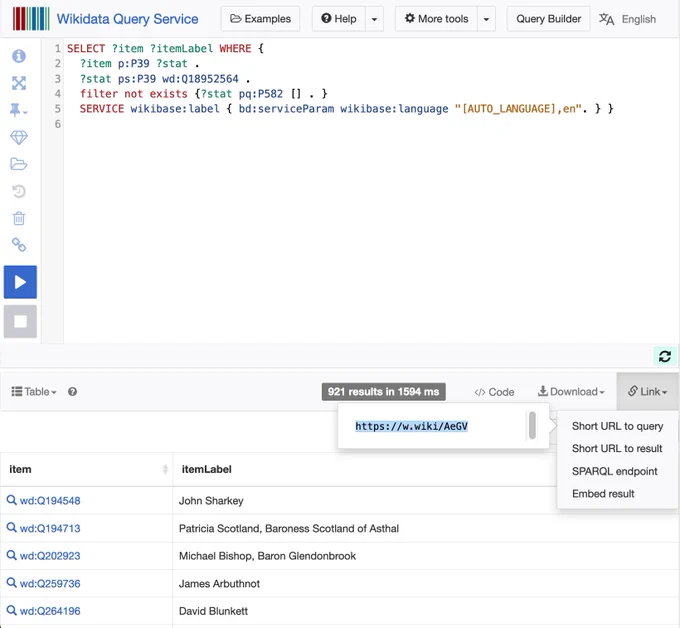The image size is (680, 628).
Task: Clear the query with the trash icon
Action: 19,218
